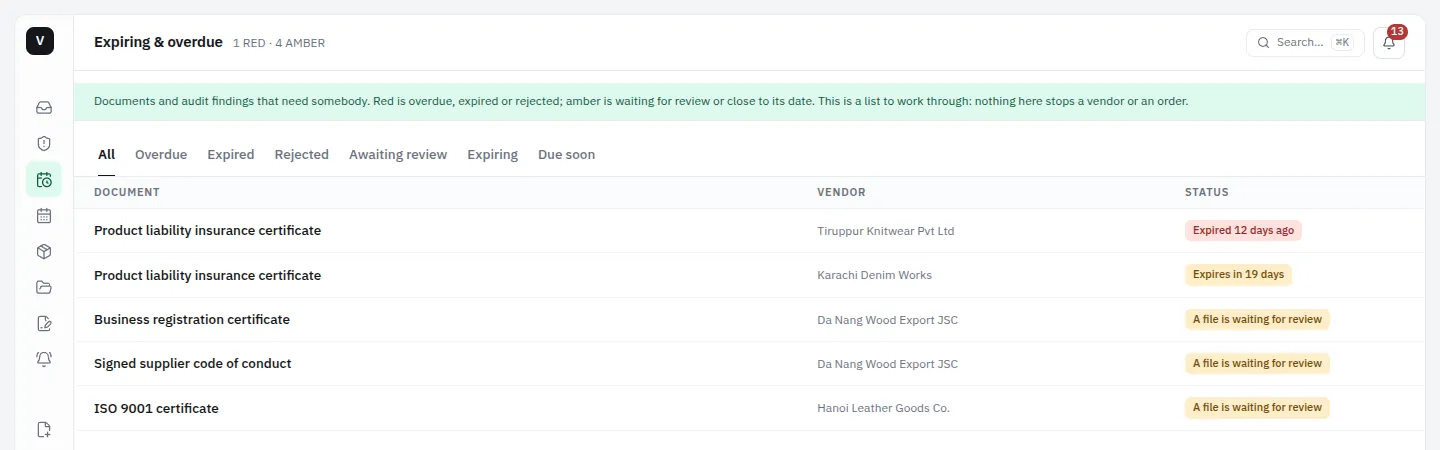Click the 1 RED · 4 AMBER summary

[x=279, y=43]
